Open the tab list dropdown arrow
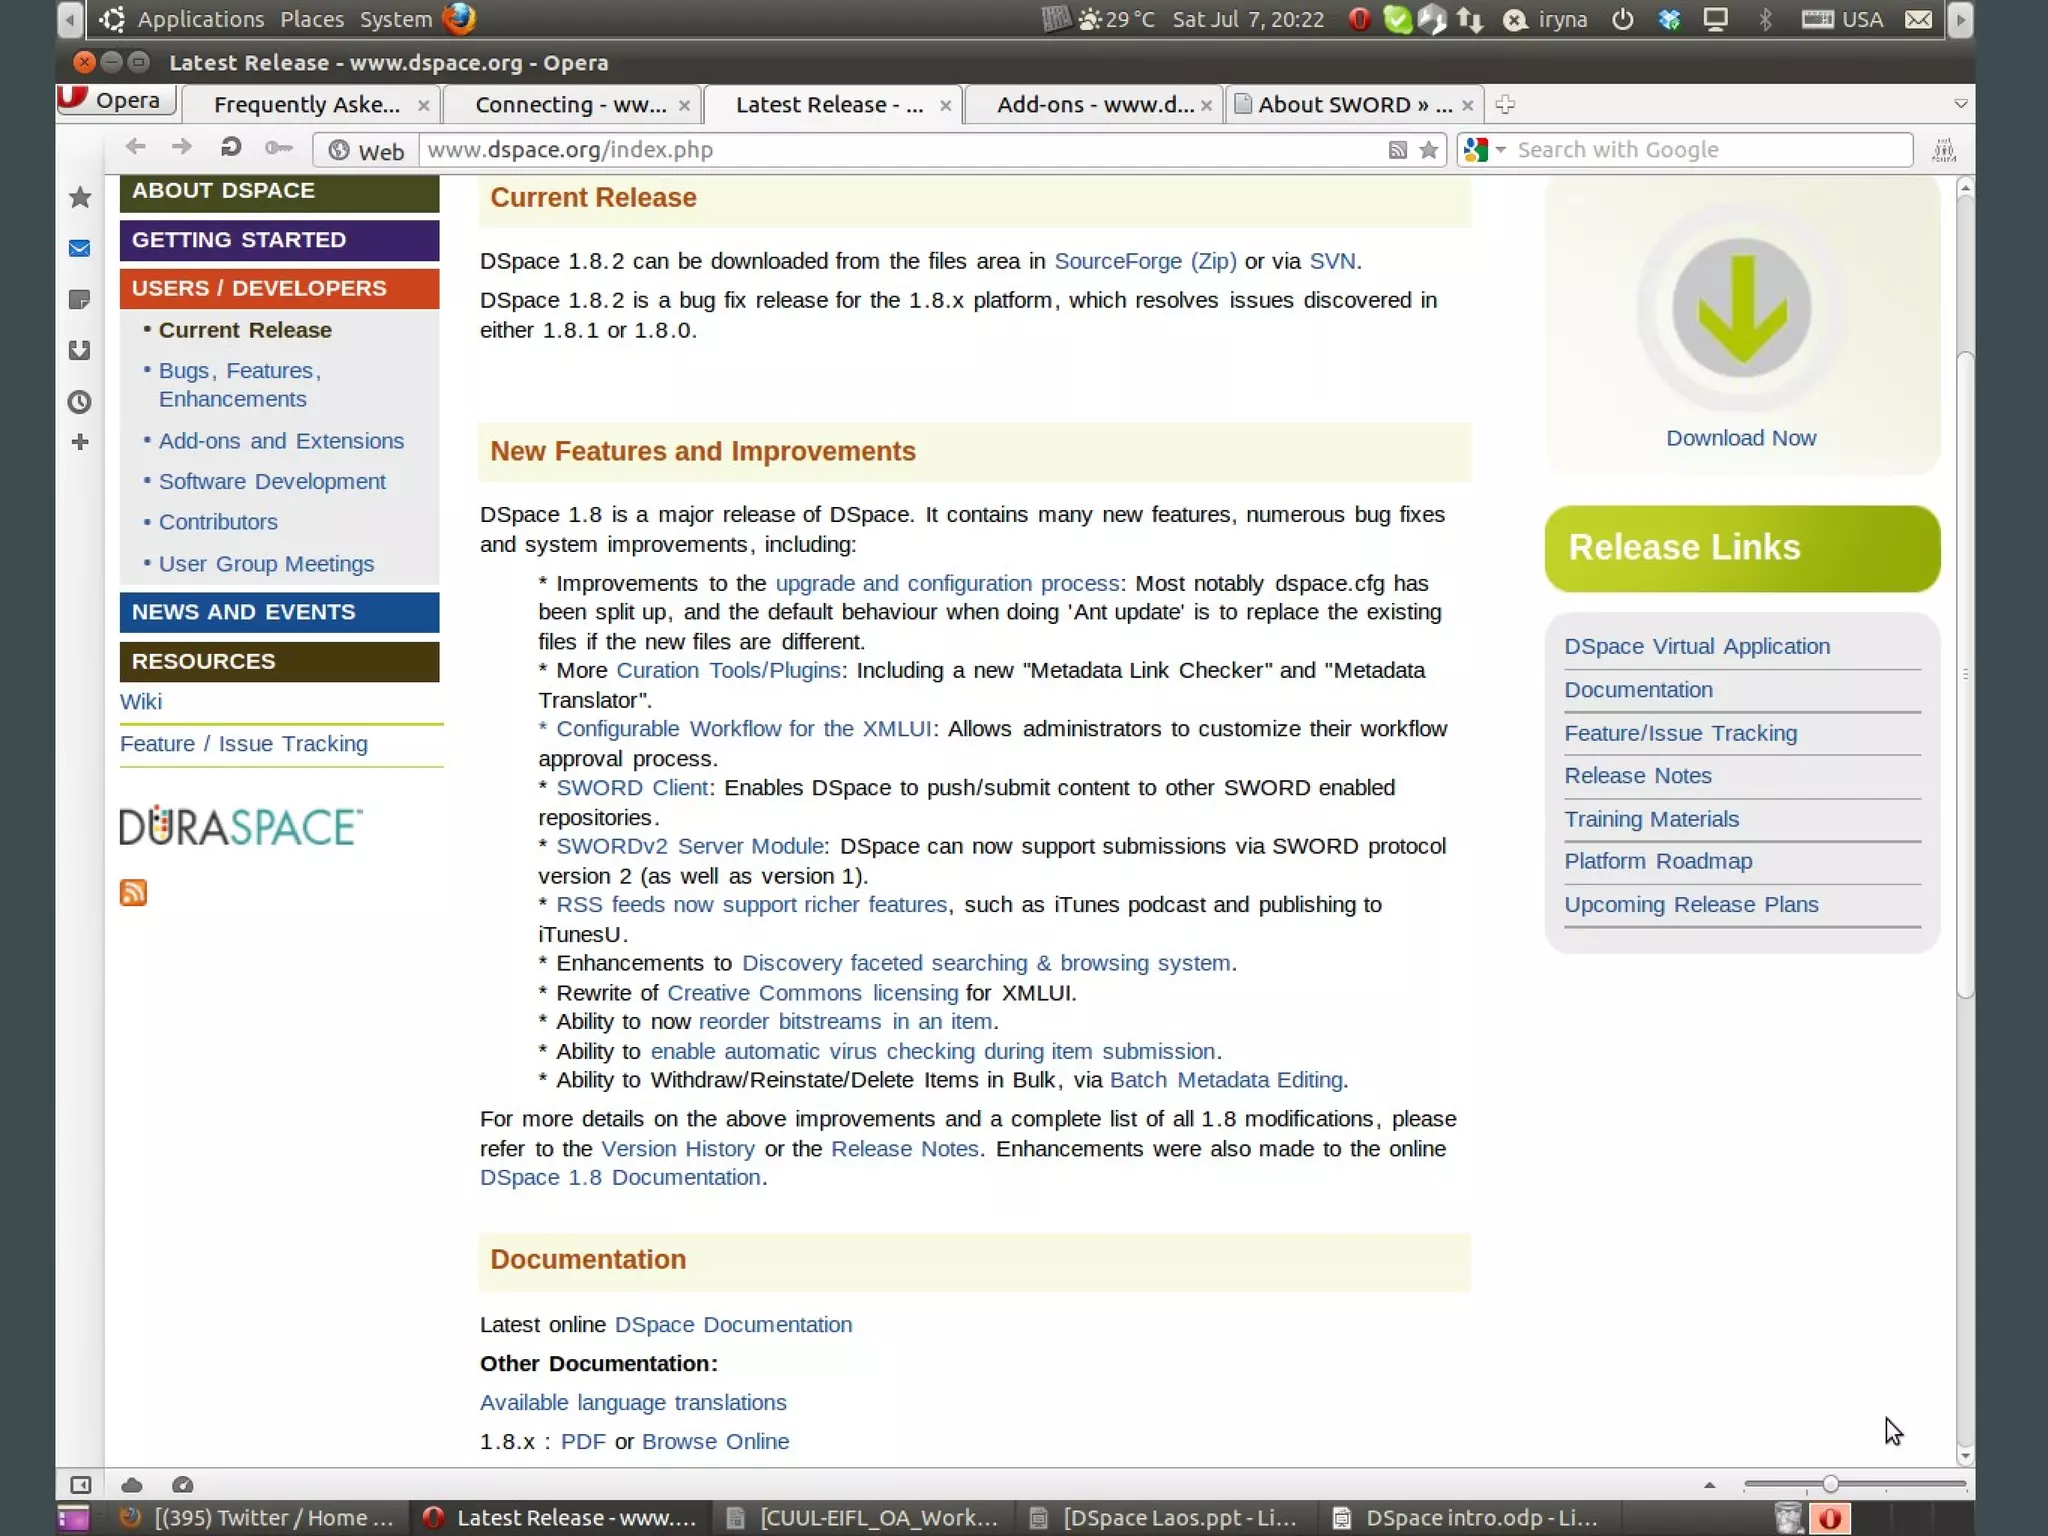Image resolution: width=2048 pixels, height=1536 pixels. tap(1960, 104)
